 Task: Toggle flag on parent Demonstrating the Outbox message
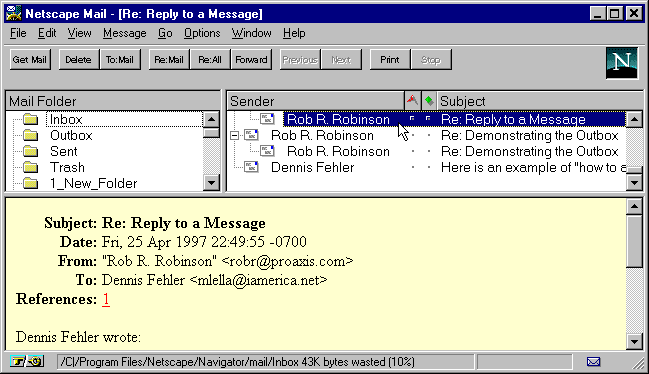413,135
